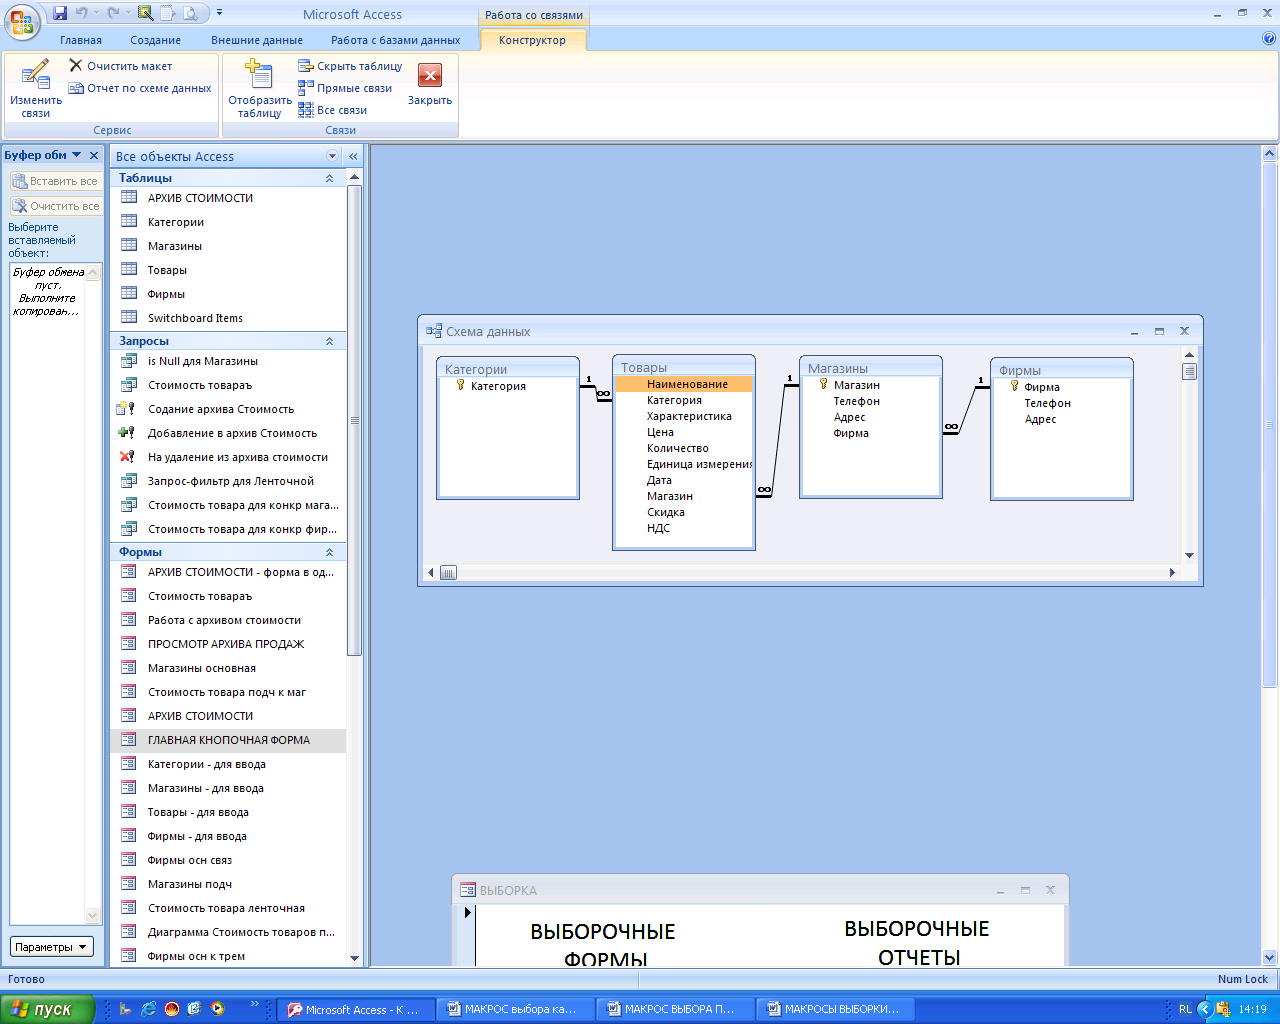The width and height of the screenshot is (1280, 1024).
Task: Click the red Закрыть button in ribbon
Action: point(430,84)
